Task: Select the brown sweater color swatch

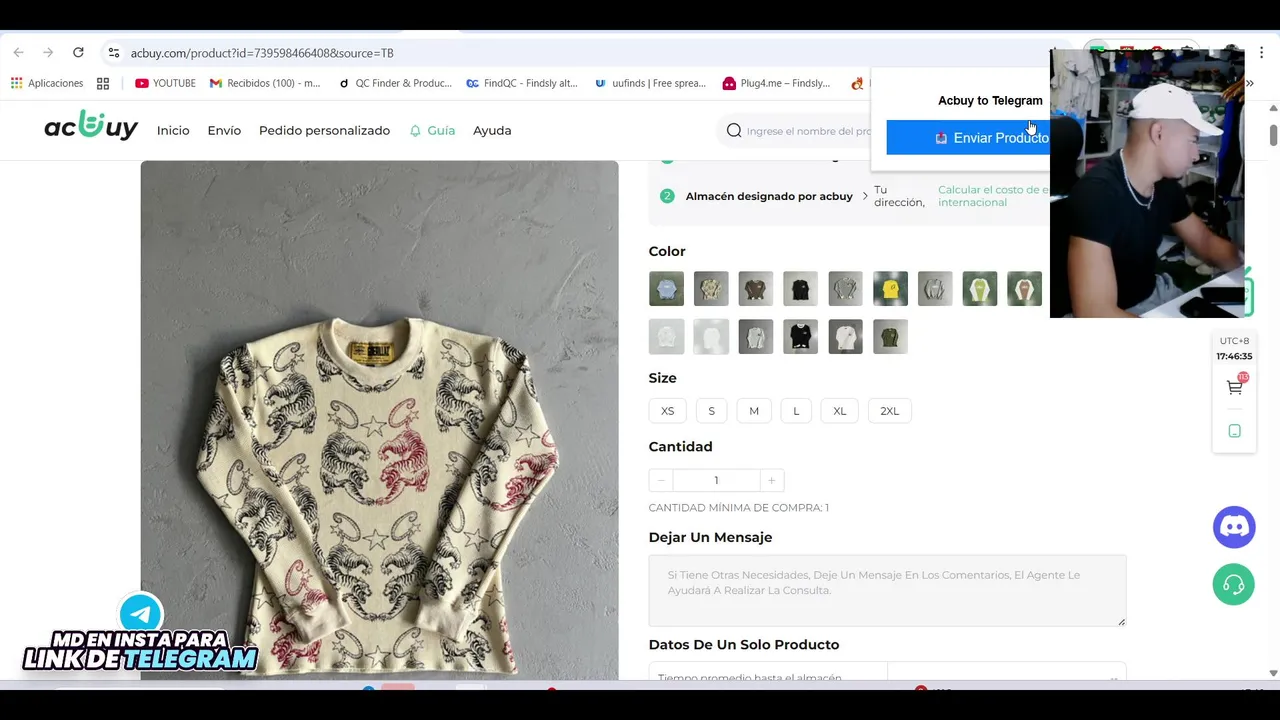Action: coord(756,289)
